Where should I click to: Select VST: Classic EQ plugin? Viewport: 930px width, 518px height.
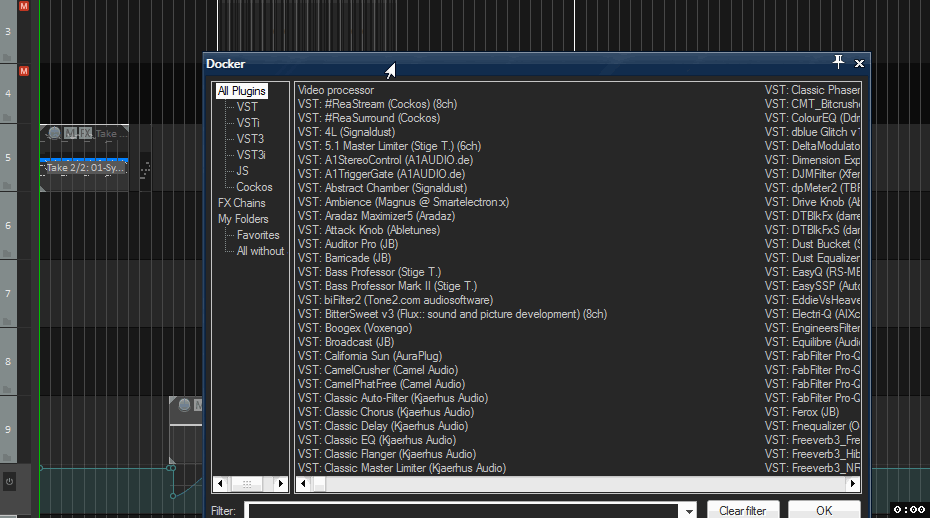pyautogui.click(x=377, y=440)
